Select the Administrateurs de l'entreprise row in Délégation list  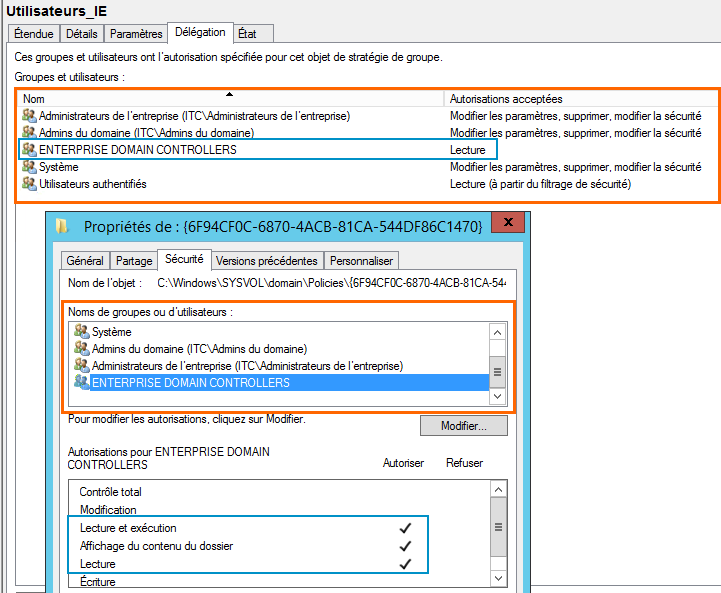(368, 116)
